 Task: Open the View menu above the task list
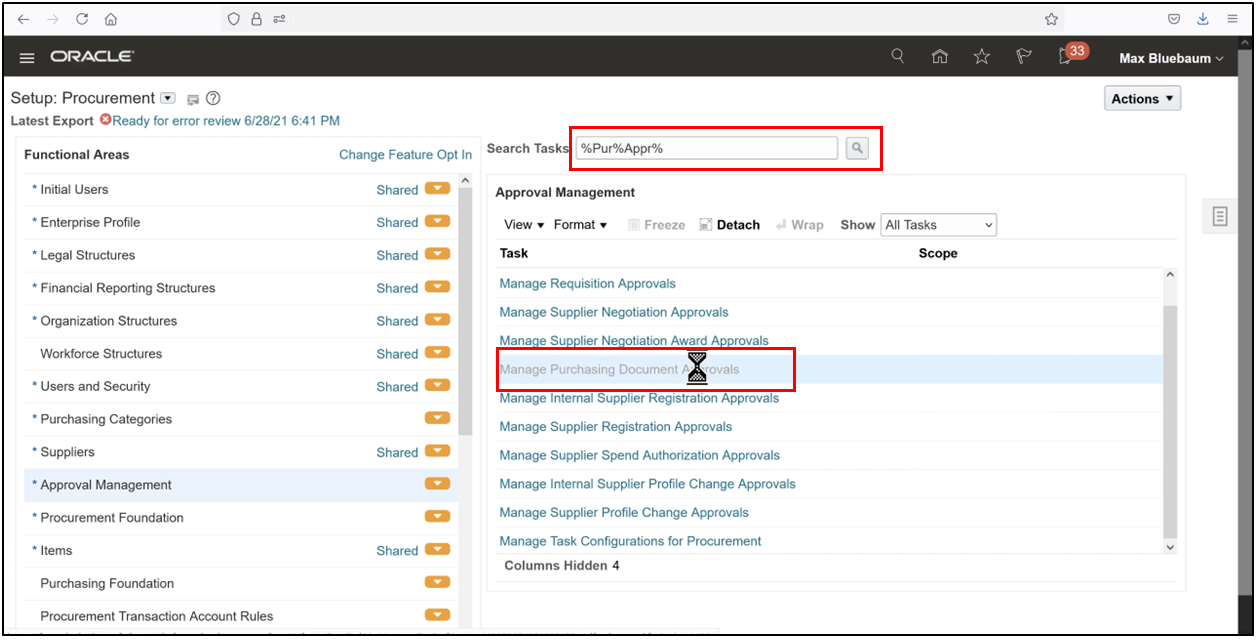tap(522, 224)
